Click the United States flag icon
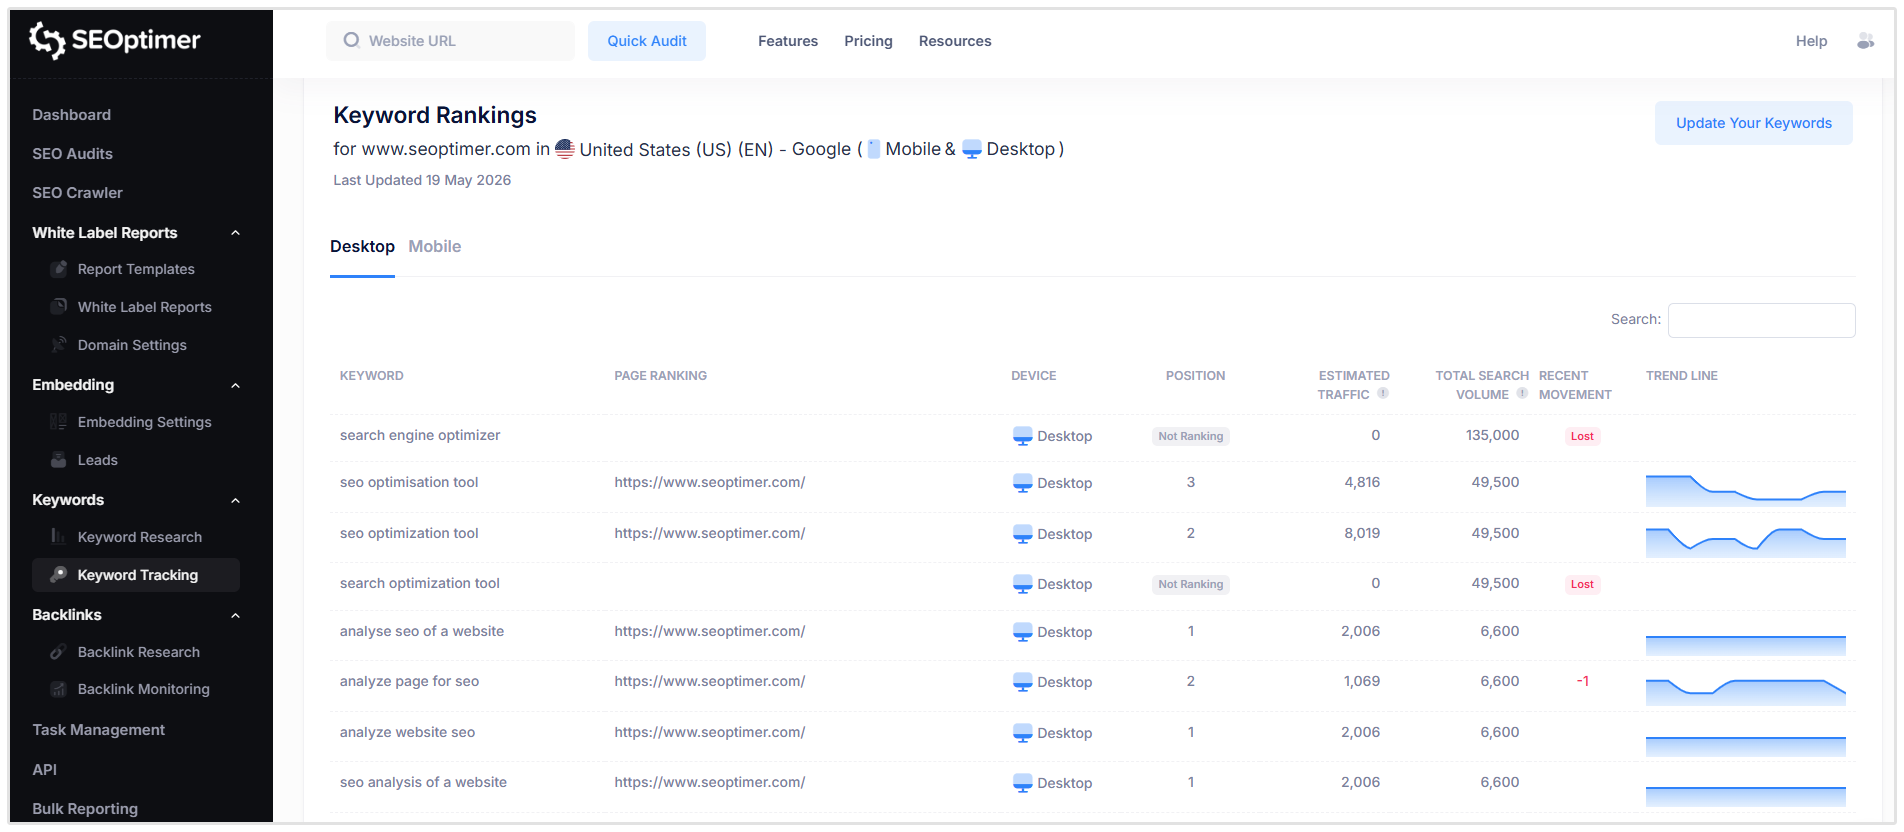The width and height of the screenshot is (1904, 832). tap(565, 149)
